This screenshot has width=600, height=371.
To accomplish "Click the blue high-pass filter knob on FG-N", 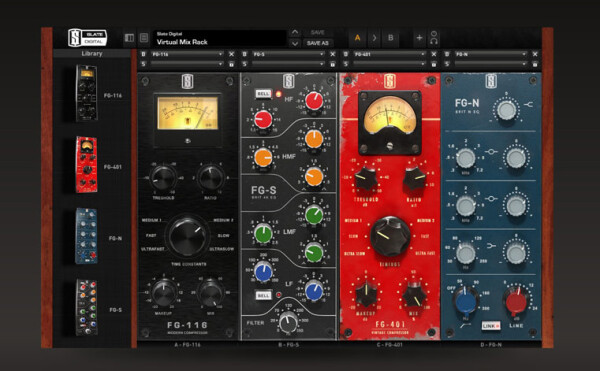I will [x=466, y=301].
